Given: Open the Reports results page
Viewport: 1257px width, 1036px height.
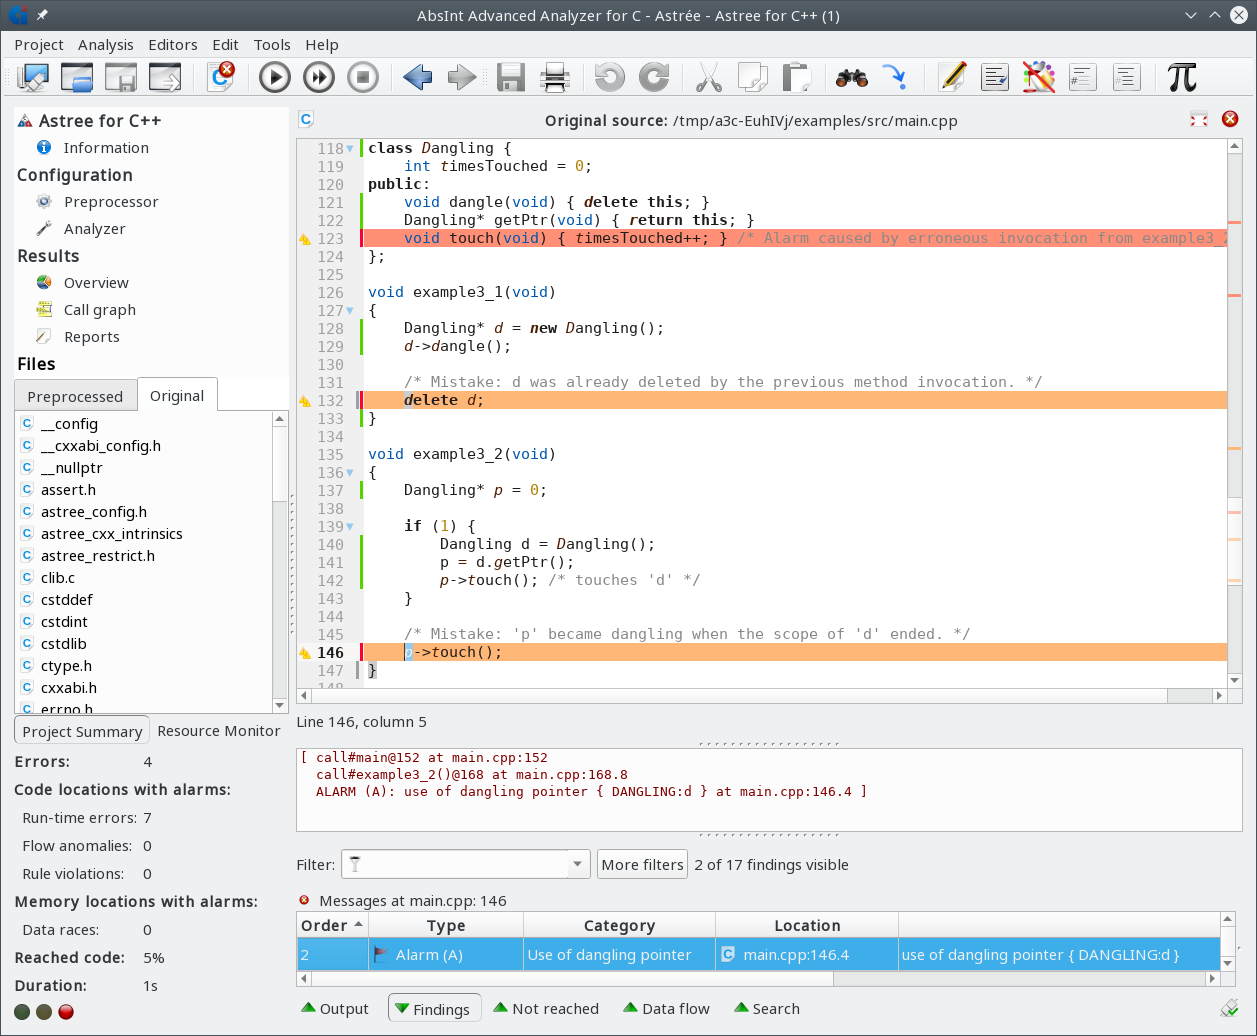Looking at the screenshot, I should [92, 337].
